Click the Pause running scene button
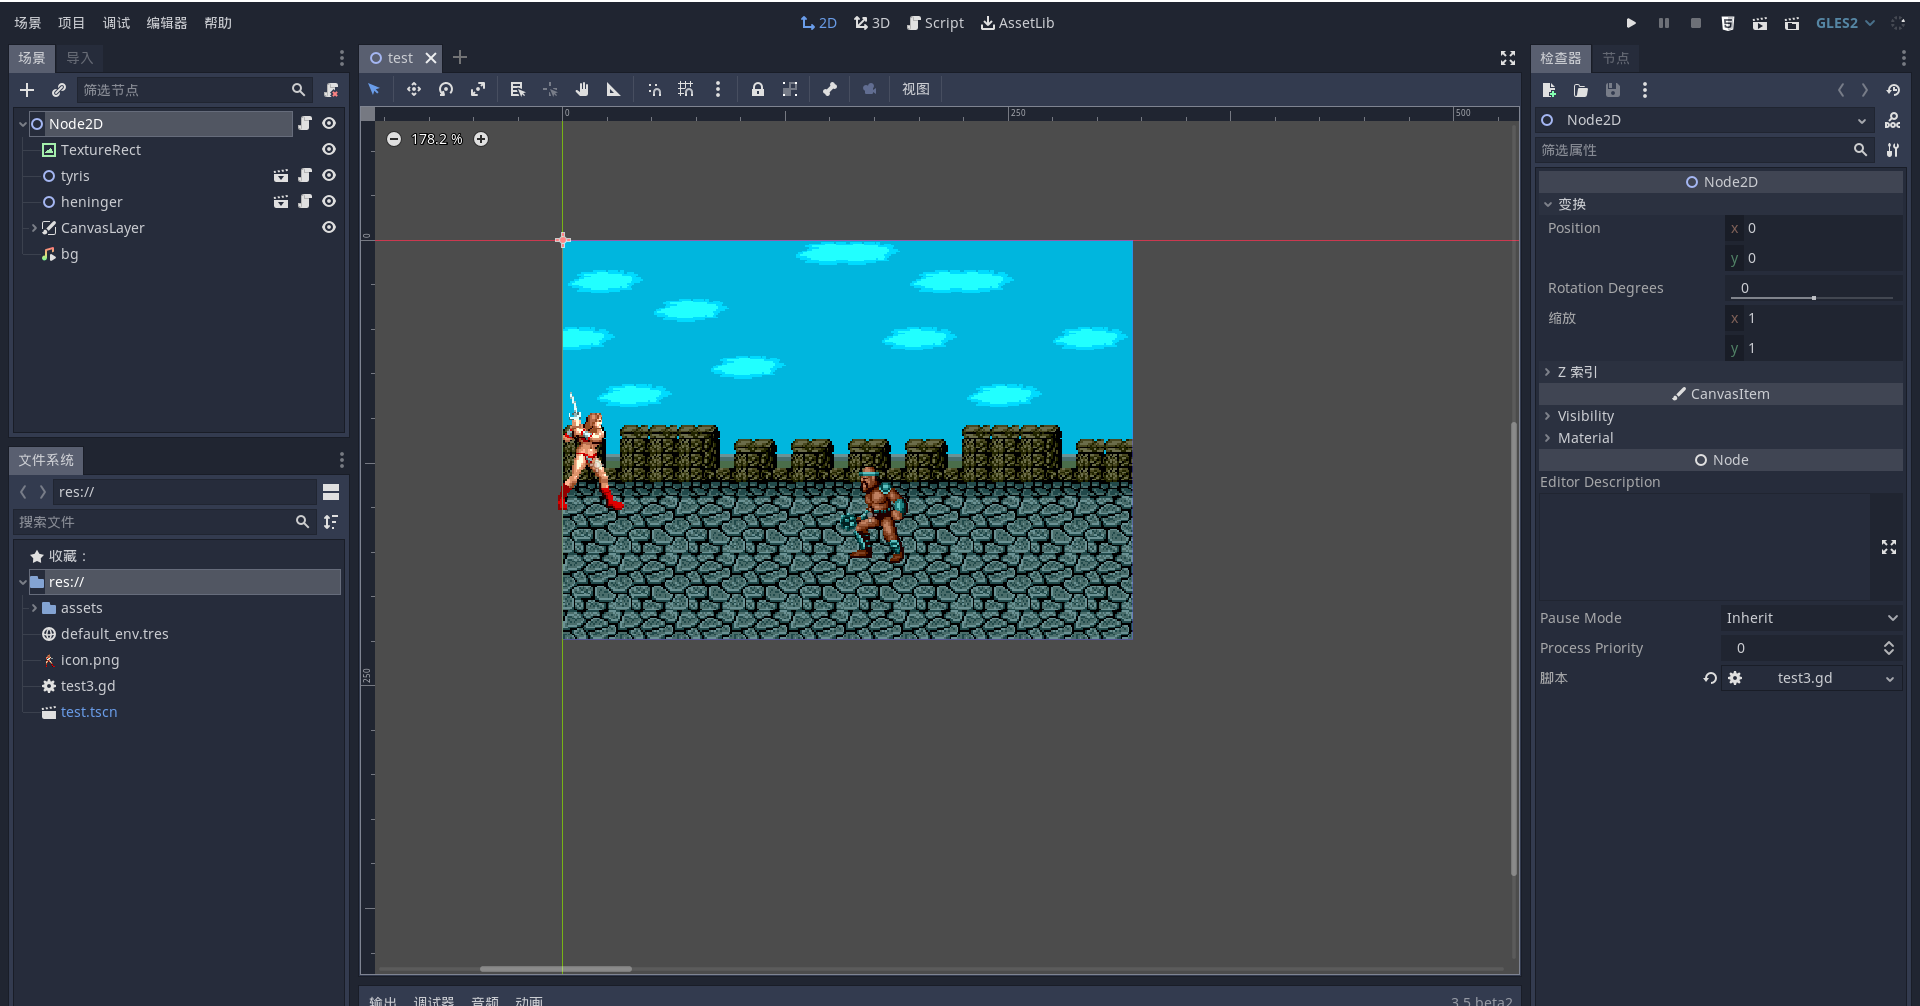 pos(1664,23)
